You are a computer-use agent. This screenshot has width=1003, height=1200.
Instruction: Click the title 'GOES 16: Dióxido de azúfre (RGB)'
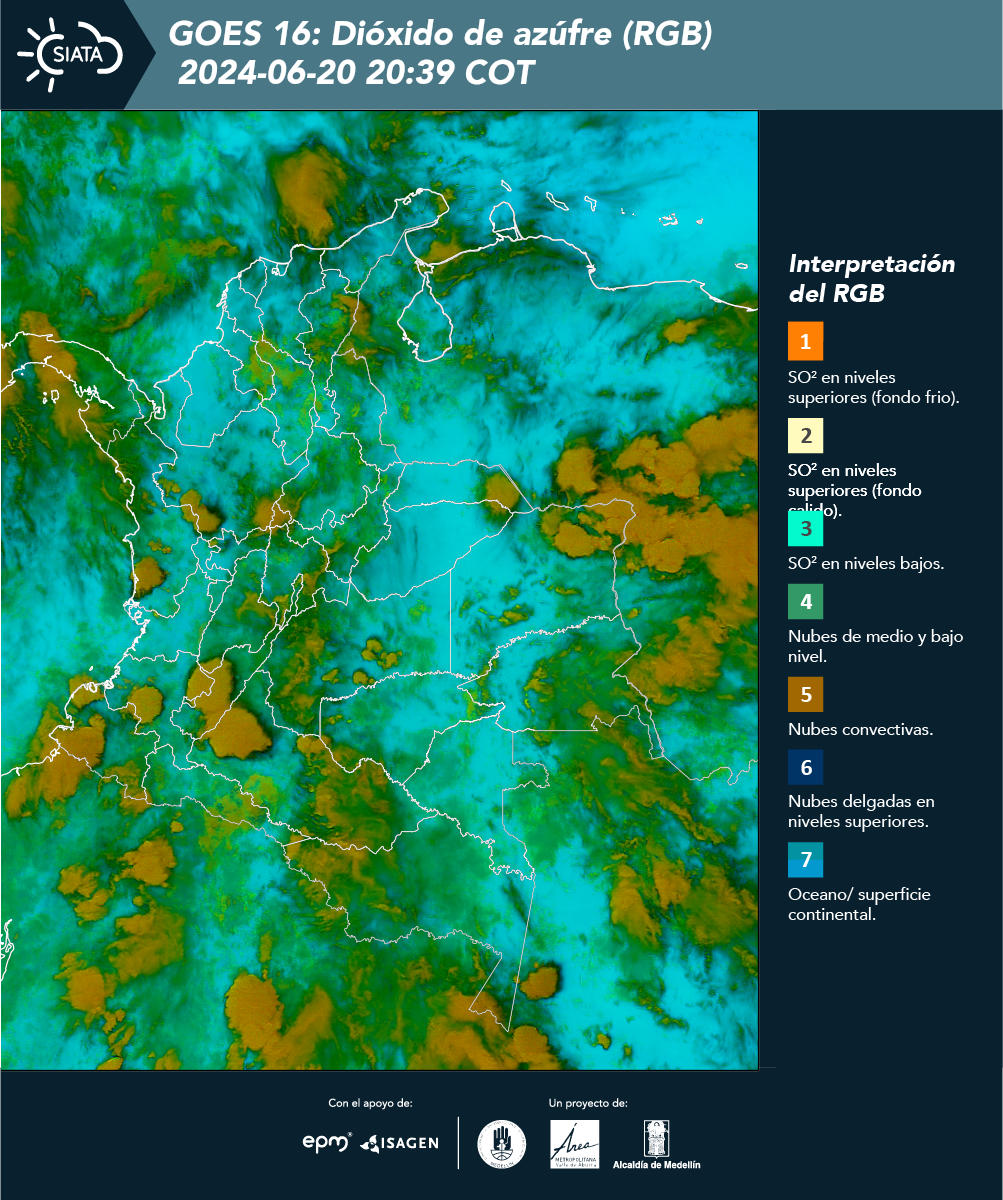[440, 35]
